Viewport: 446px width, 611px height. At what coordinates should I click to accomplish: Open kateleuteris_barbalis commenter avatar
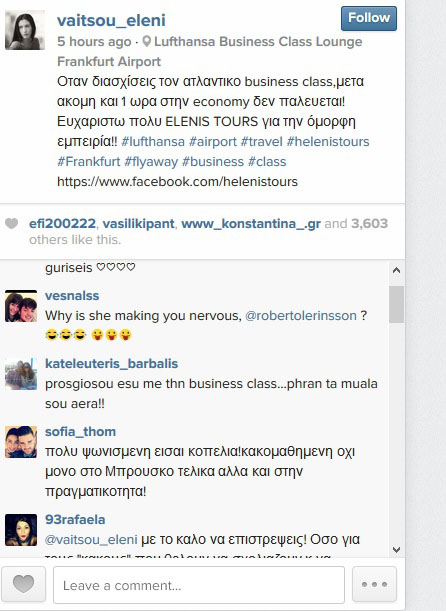[x=21, y=374]
